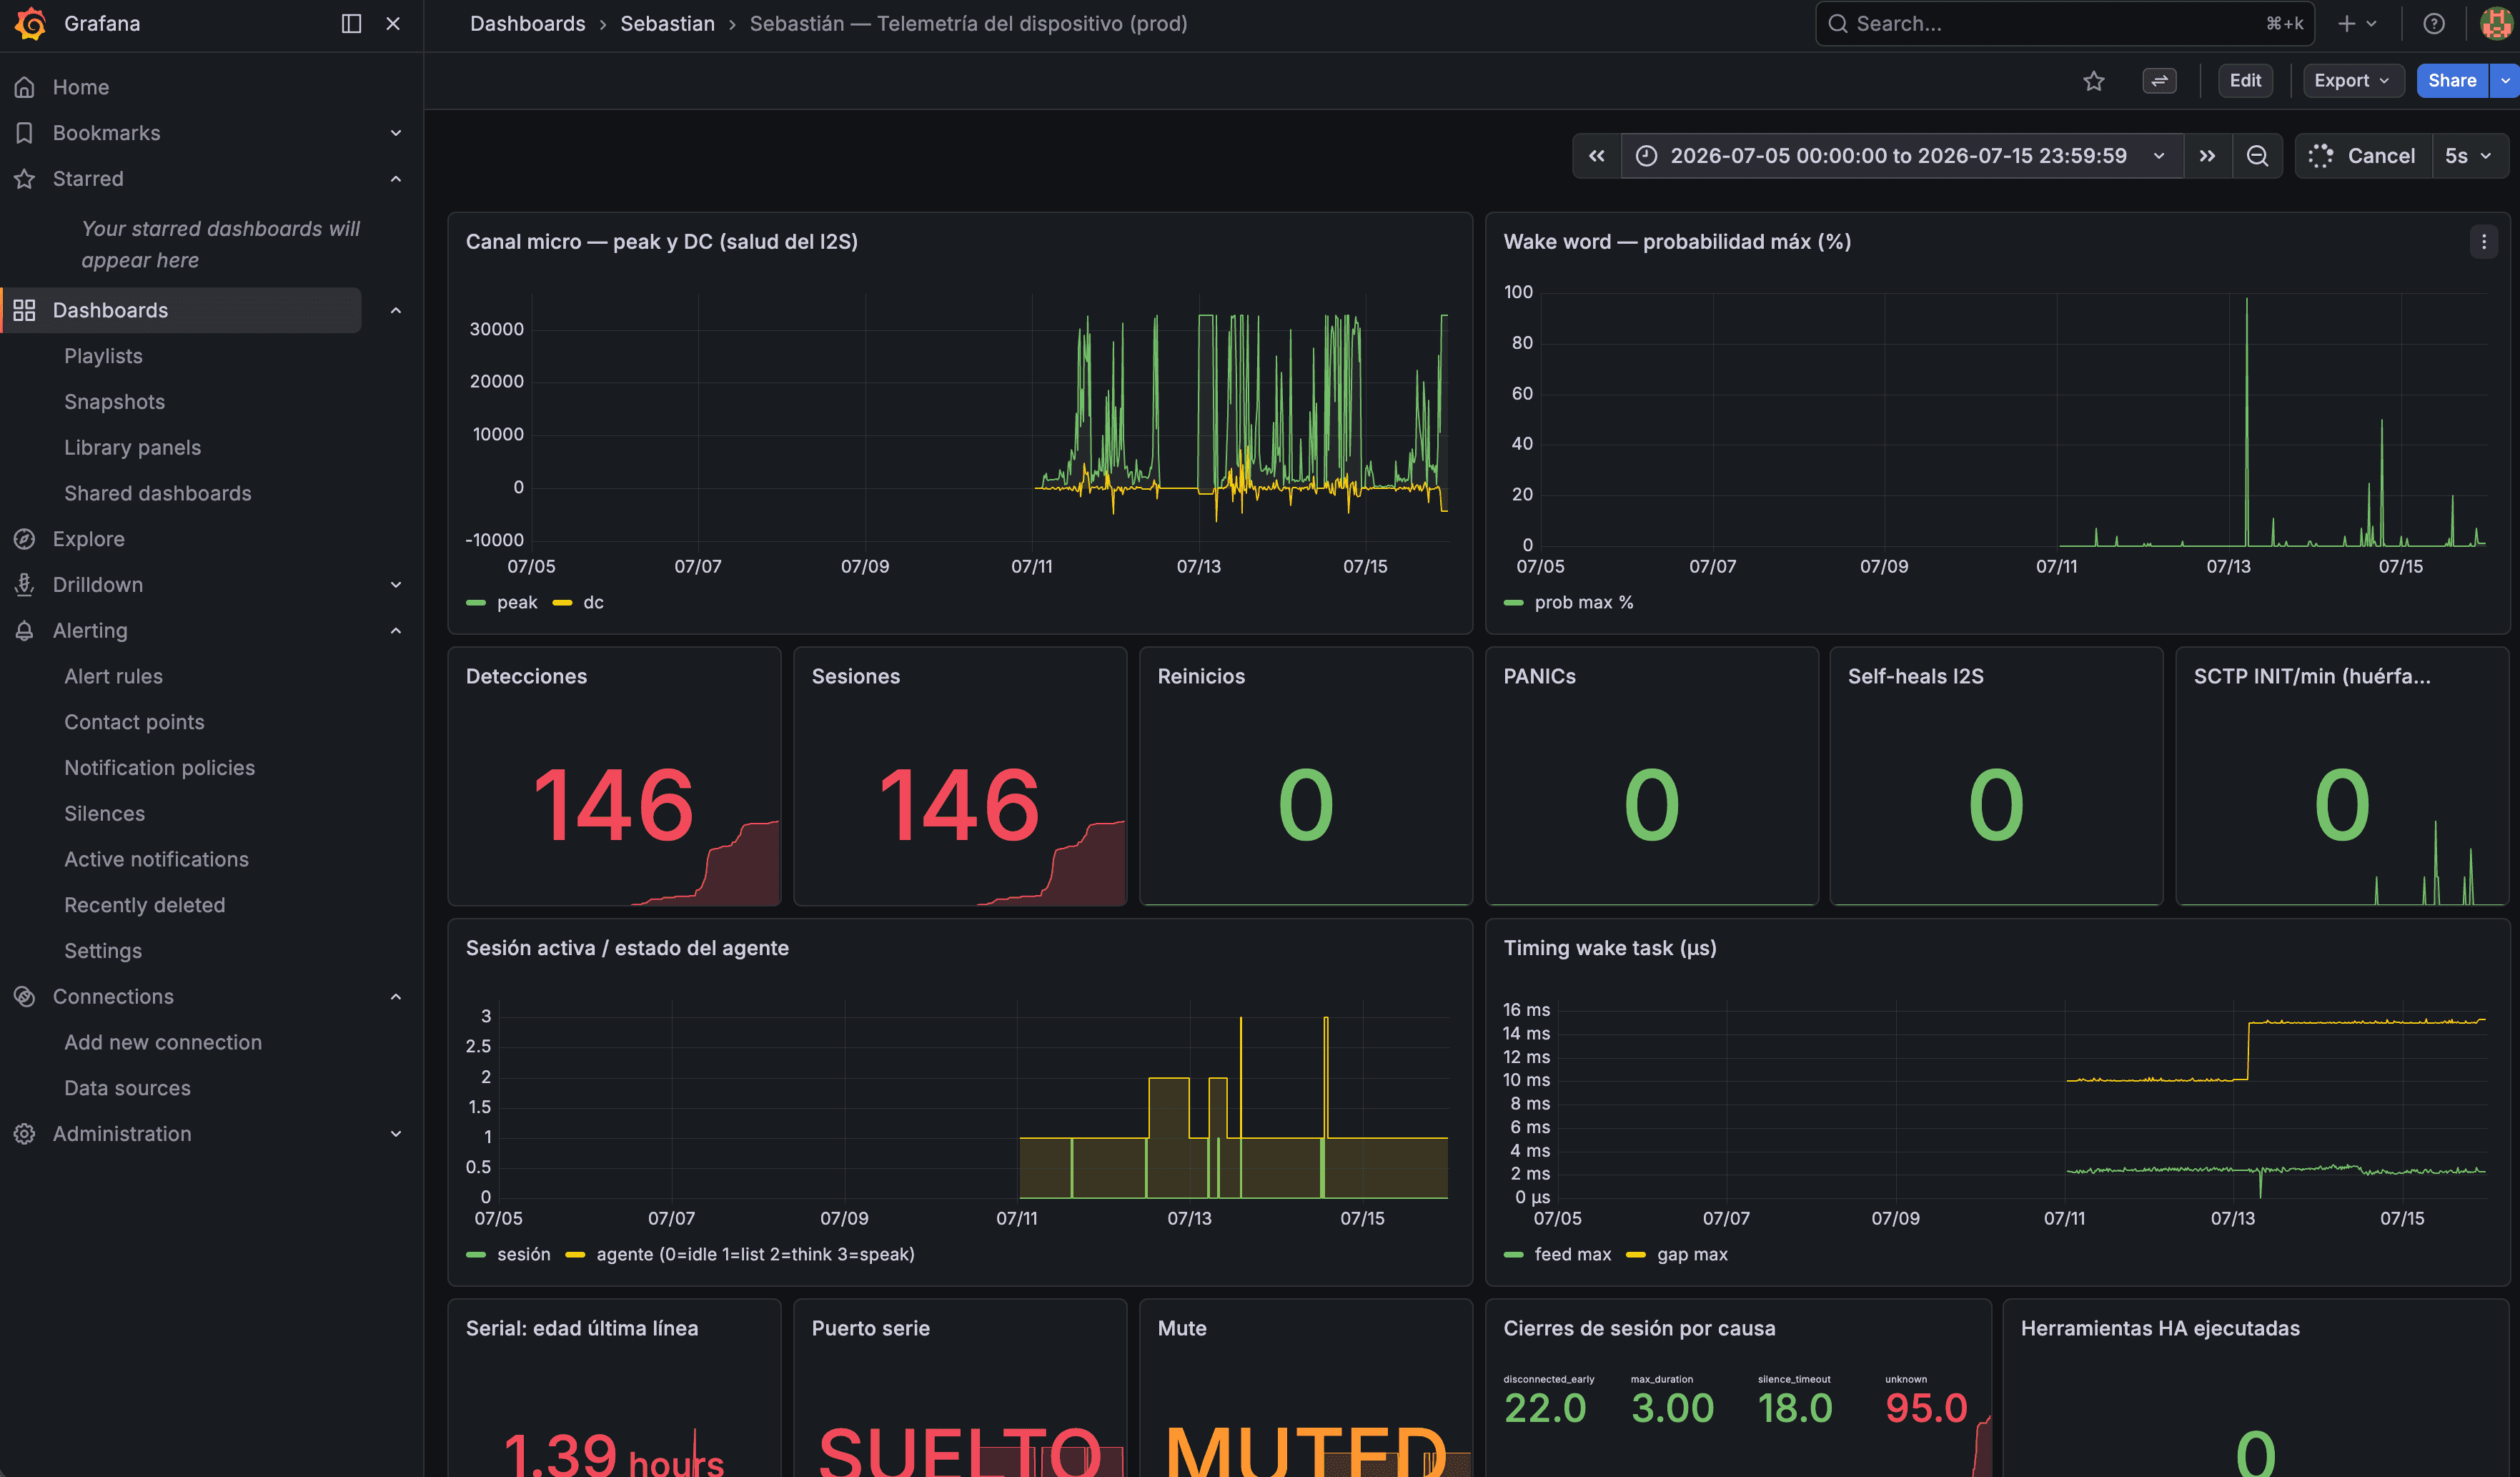Screen dimensions: 2520x1477
Task: Undock the sidebar menu panel icon
Action: pos(351,23)
